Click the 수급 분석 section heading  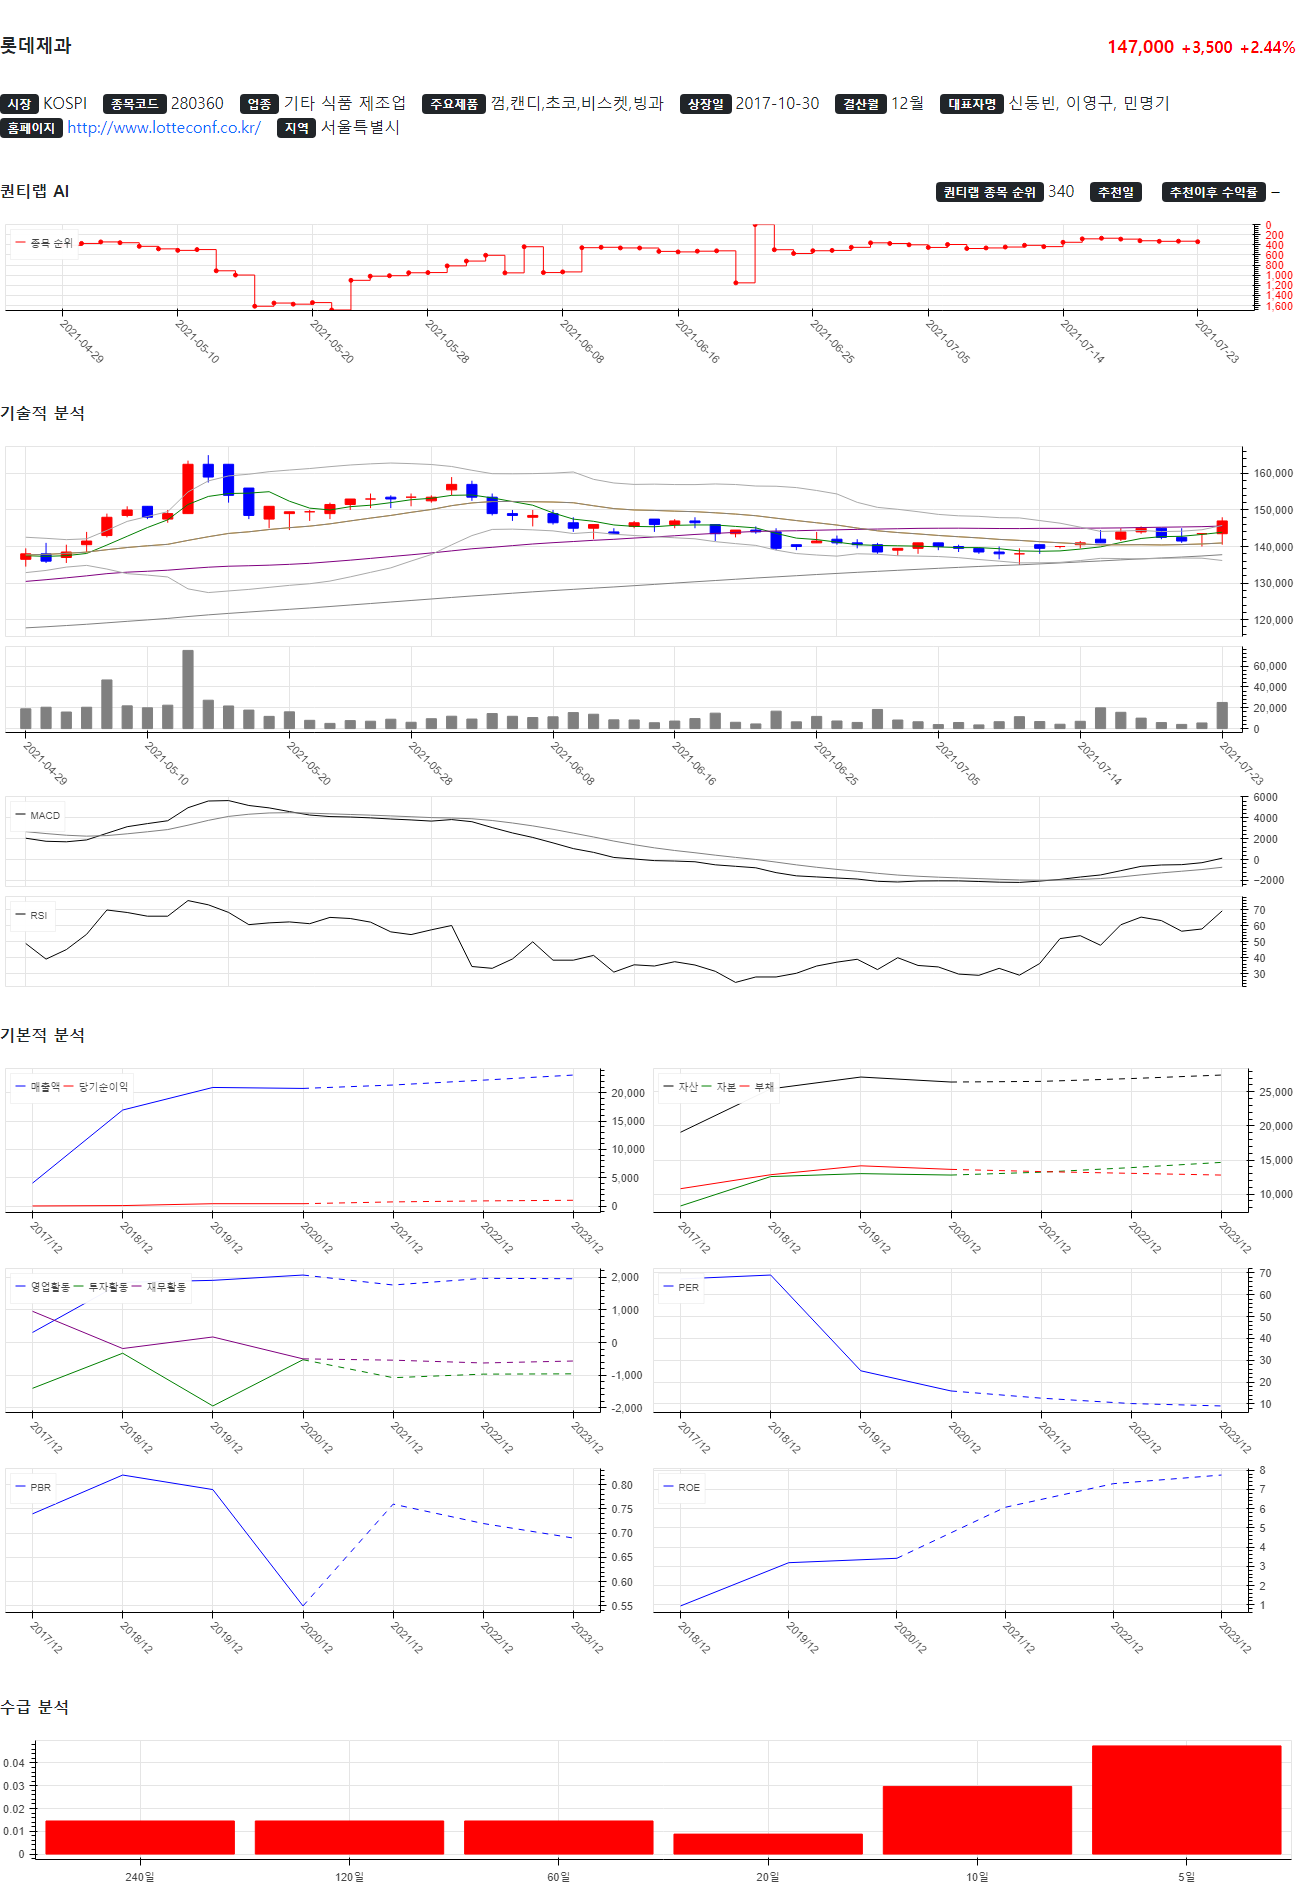tap(34, 1708)
